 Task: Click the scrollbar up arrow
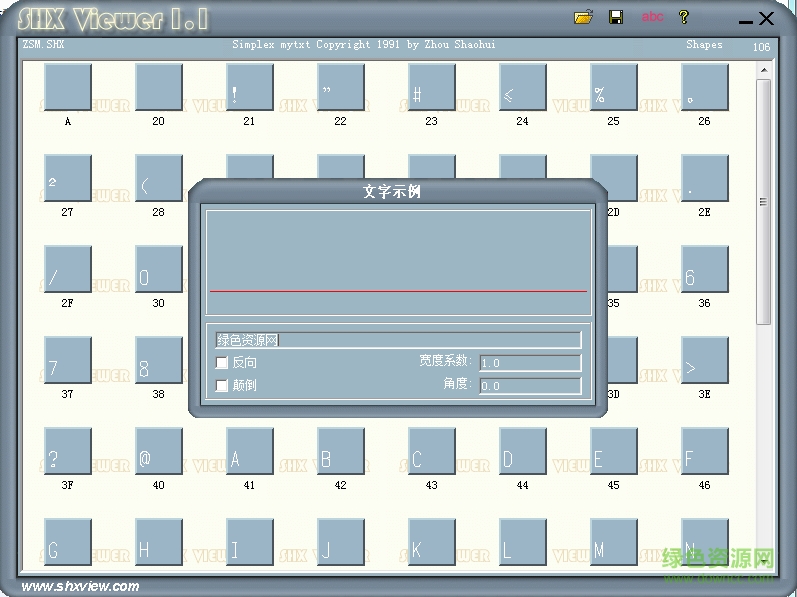763,70
